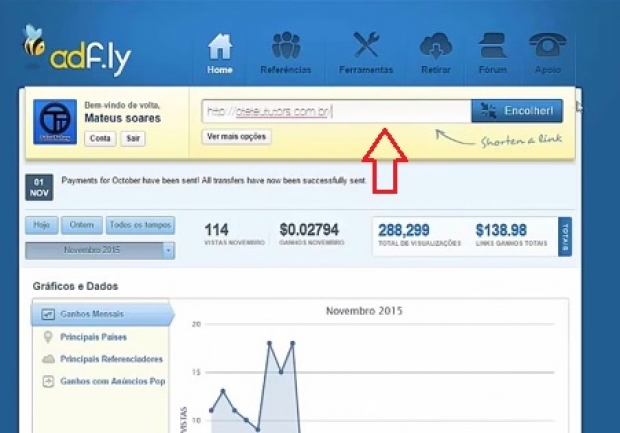620x433 pixels.
Task: Select Principais Referenciadores option
Action: pos(112,359)
